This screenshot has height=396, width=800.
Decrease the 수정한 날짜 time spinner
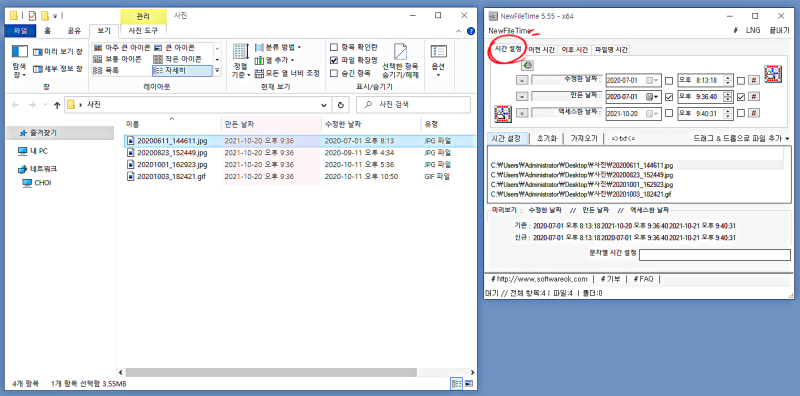(728, 83)
